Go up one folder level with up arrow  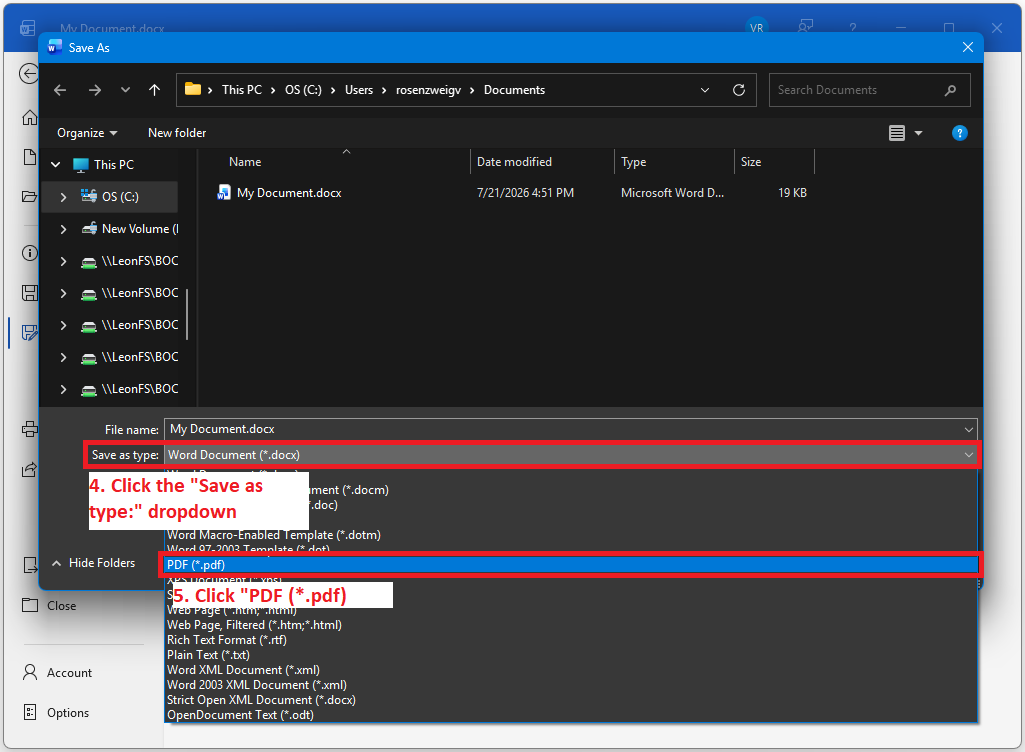pos(154,90)
